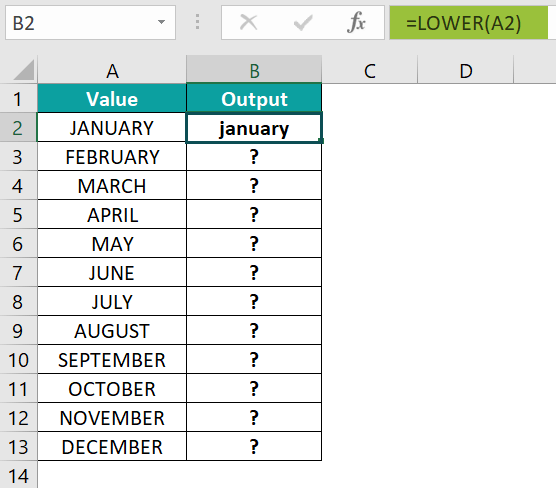Click the Enter checkmark formula icon
Viewport: 556px width, 488px height.
(303, 22)
